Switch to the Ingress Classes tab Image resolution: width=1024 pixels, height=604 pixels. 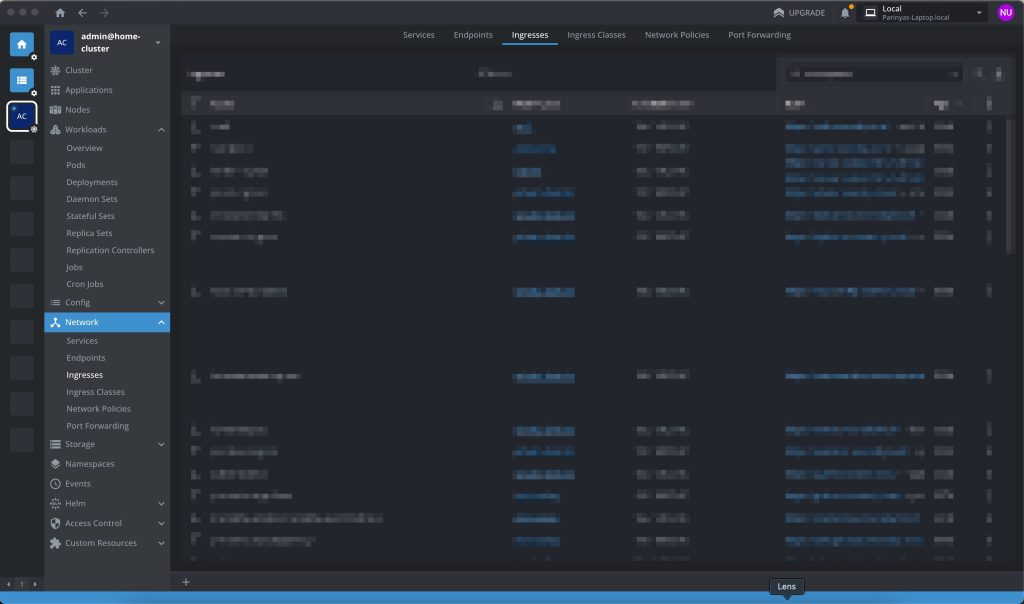click(596, 35)
